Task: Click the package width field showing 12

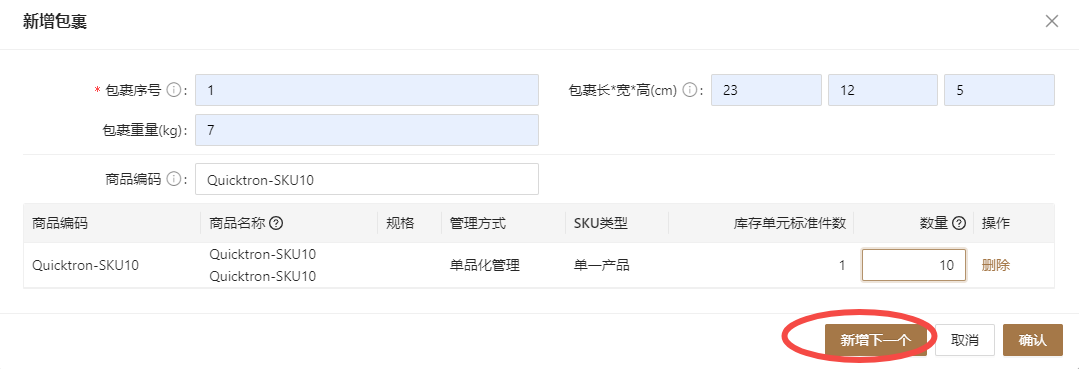Action: coord(883,90)
